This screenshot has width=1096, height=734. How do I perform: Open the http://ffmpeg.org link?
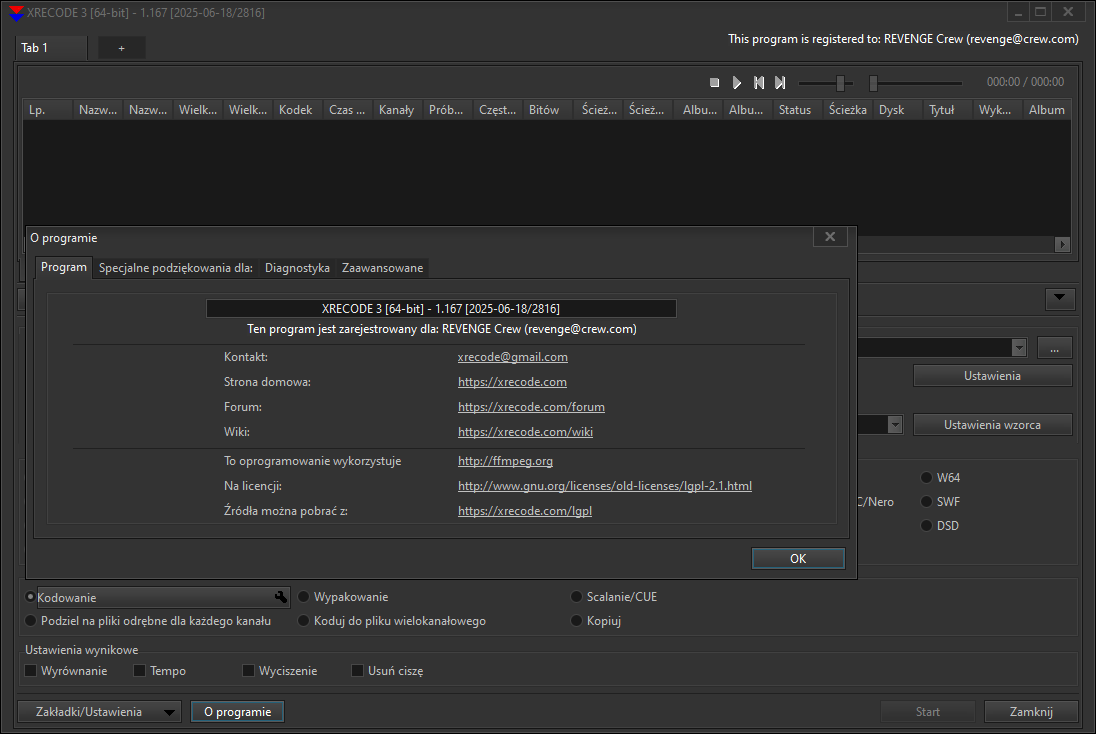[505, 461]
